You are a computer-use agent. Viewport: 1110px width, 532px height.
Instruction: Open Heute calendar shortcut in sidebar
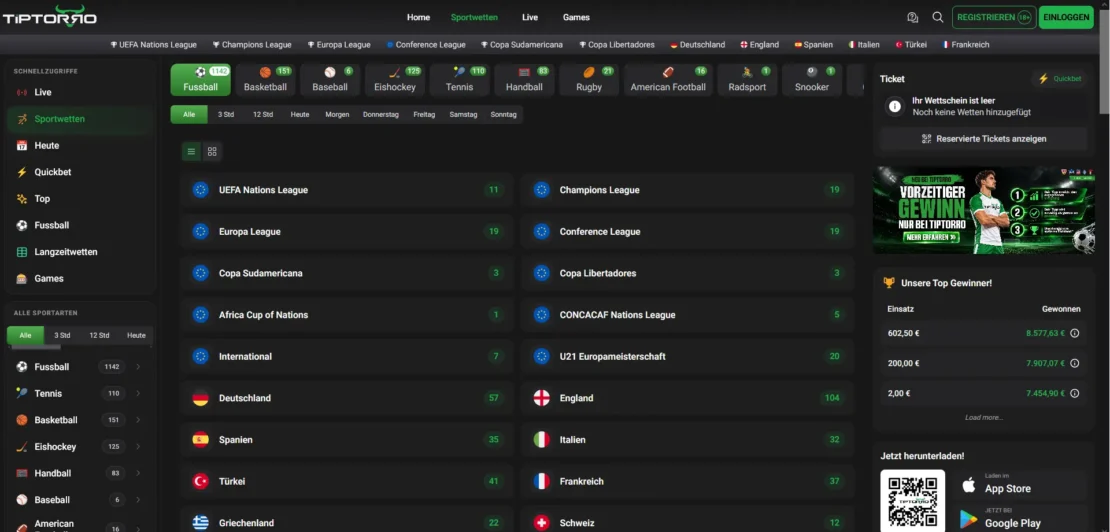point(81,145)
